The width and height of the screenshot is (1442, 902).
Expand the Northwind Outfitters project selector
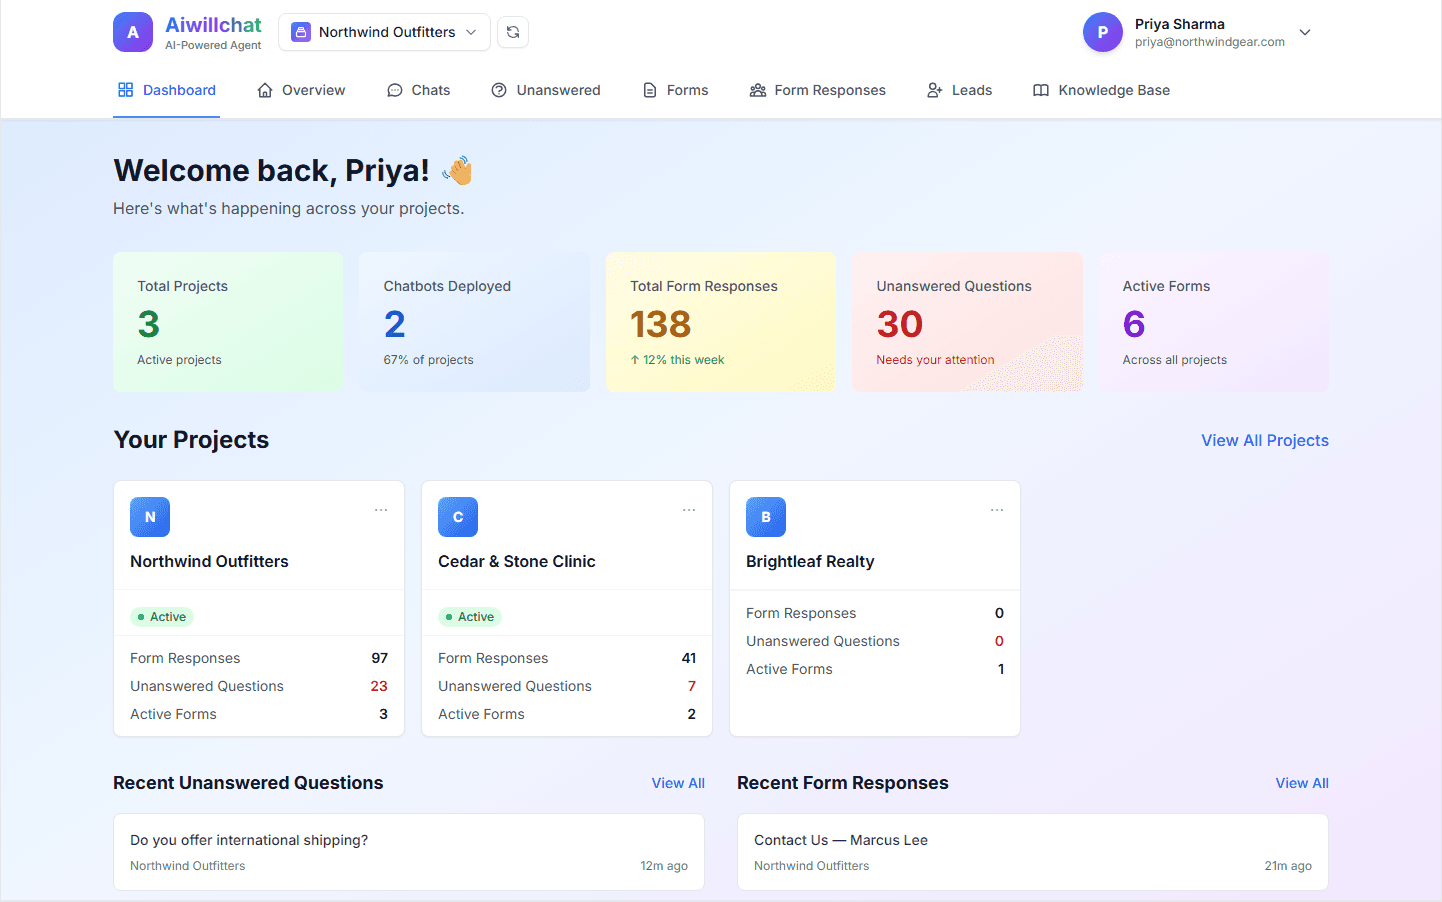[x=384, y=32]
